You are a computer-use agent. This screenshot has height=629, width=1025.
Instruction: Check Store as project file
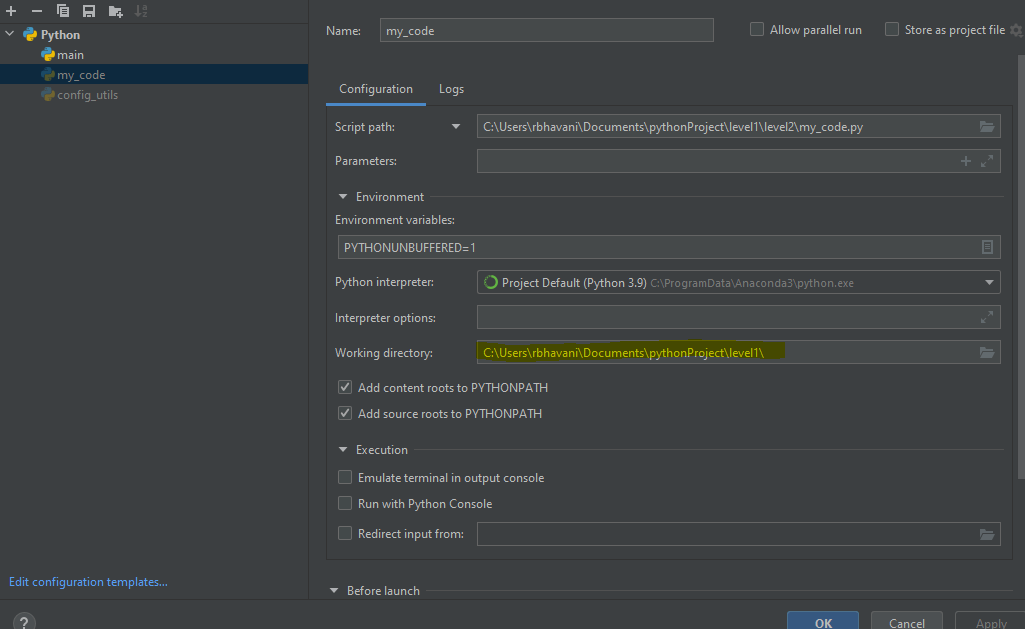[892, 29]
